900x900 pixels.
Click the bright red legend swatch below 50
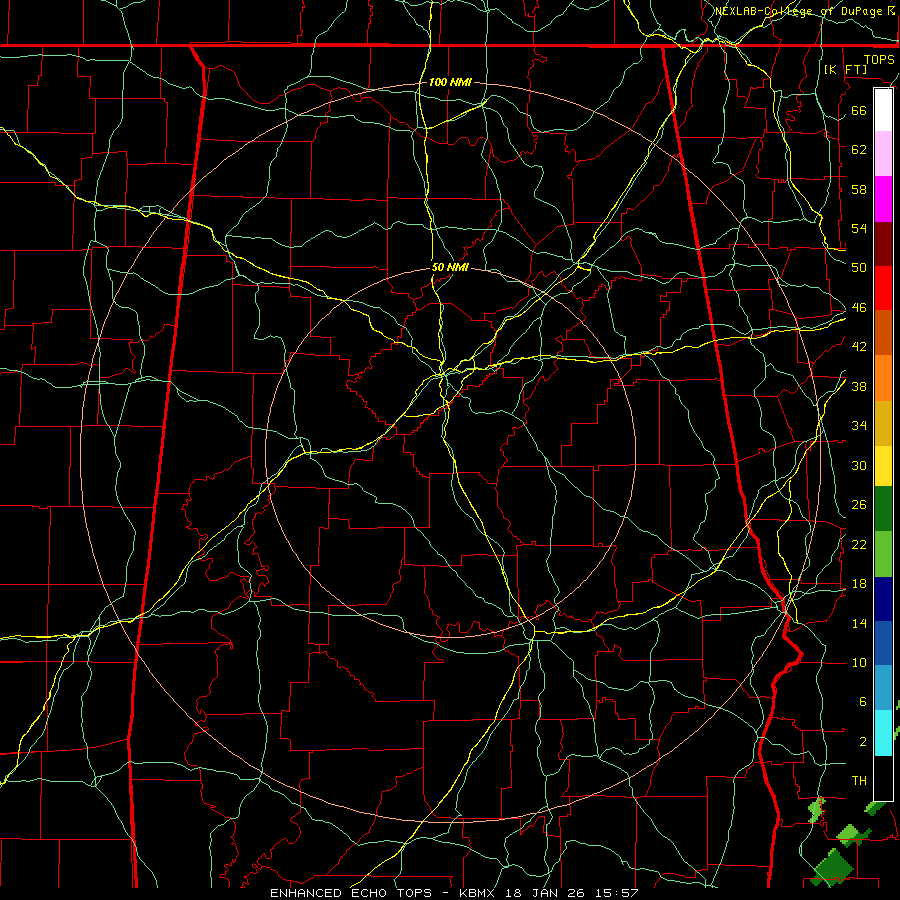pyautogui.click(x=883, y=288)
